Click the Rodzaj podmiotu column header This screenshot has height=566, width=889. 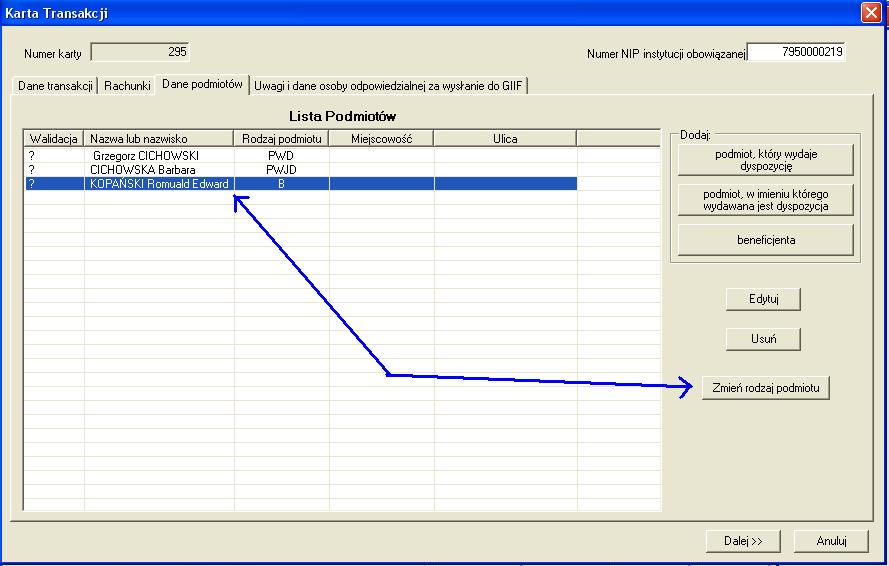click(x=281, y=138)
